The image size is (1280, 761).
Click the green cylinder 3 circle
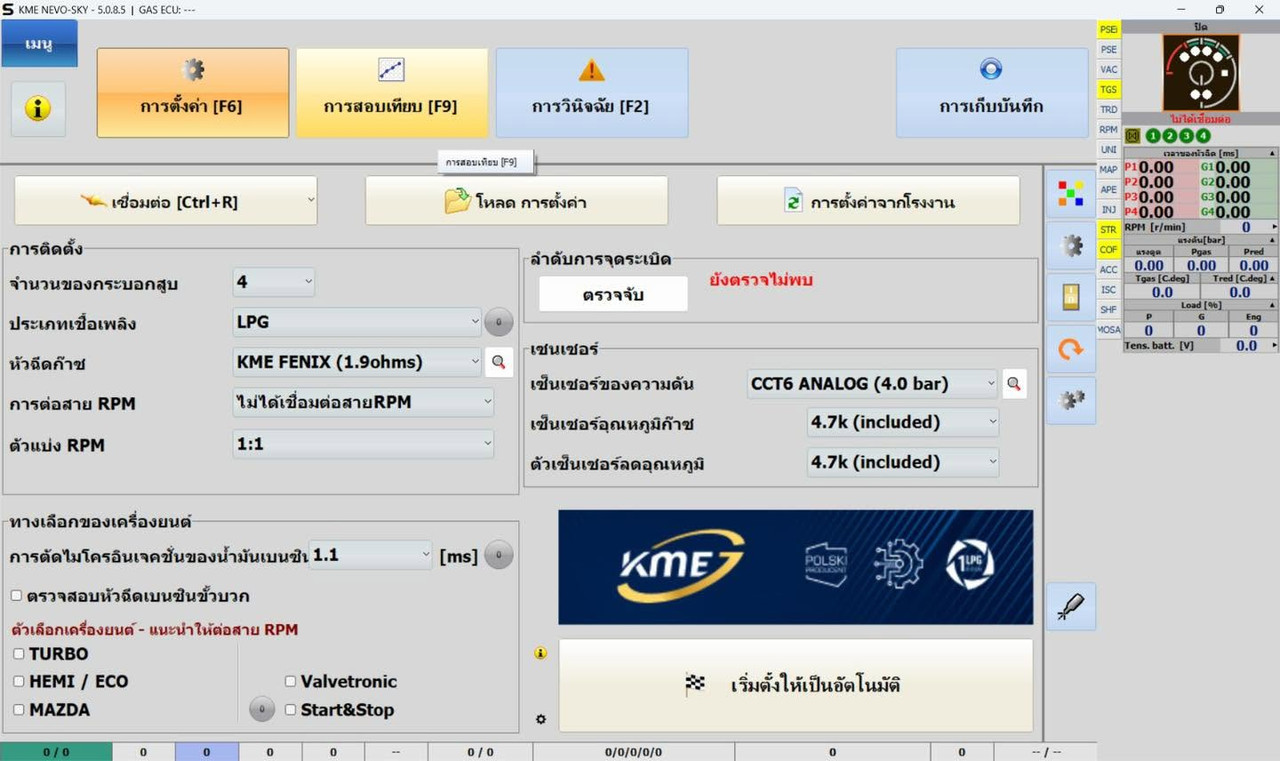1187,136
